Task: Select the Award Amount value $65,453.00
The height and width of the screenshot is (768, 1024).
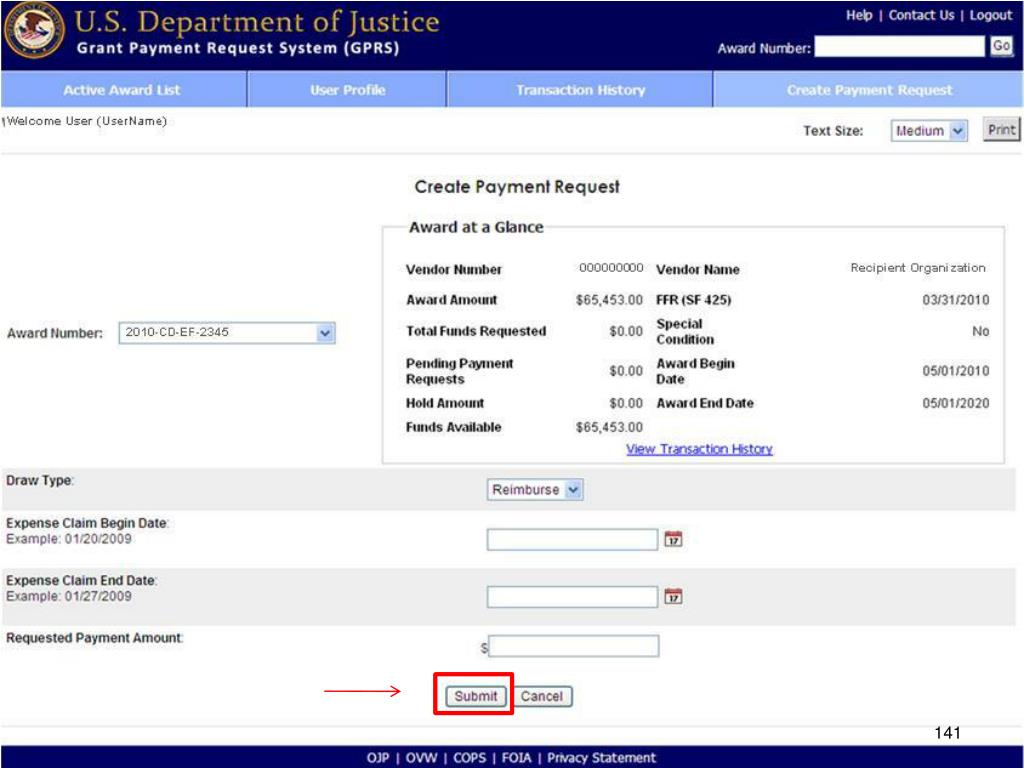Action: pyautogui.click(x=609, y=300)
